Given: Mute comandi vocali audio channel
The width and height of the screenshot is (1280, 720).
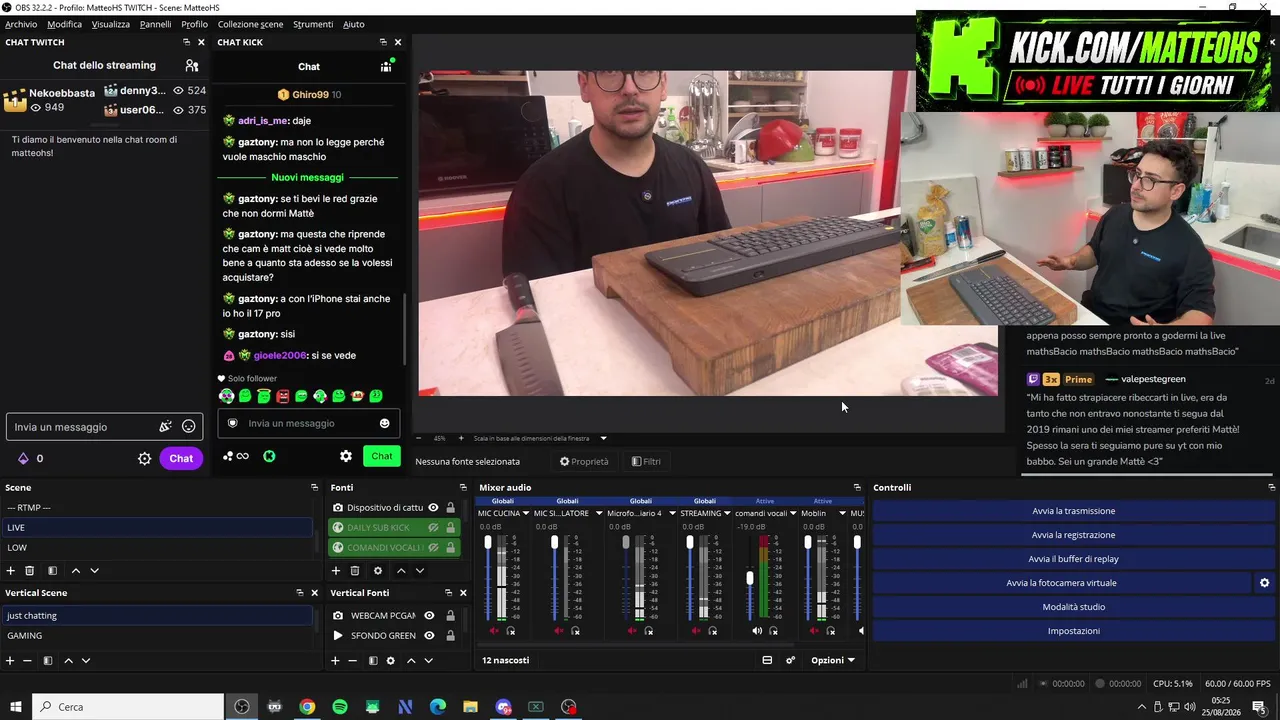Looking at the screenshot, I should [x=757, y=631].
